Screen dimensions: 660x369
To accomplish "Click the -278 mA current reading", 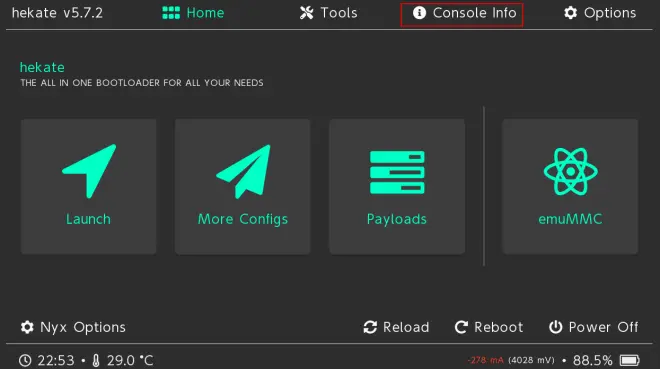I will (x=485, y=360).
